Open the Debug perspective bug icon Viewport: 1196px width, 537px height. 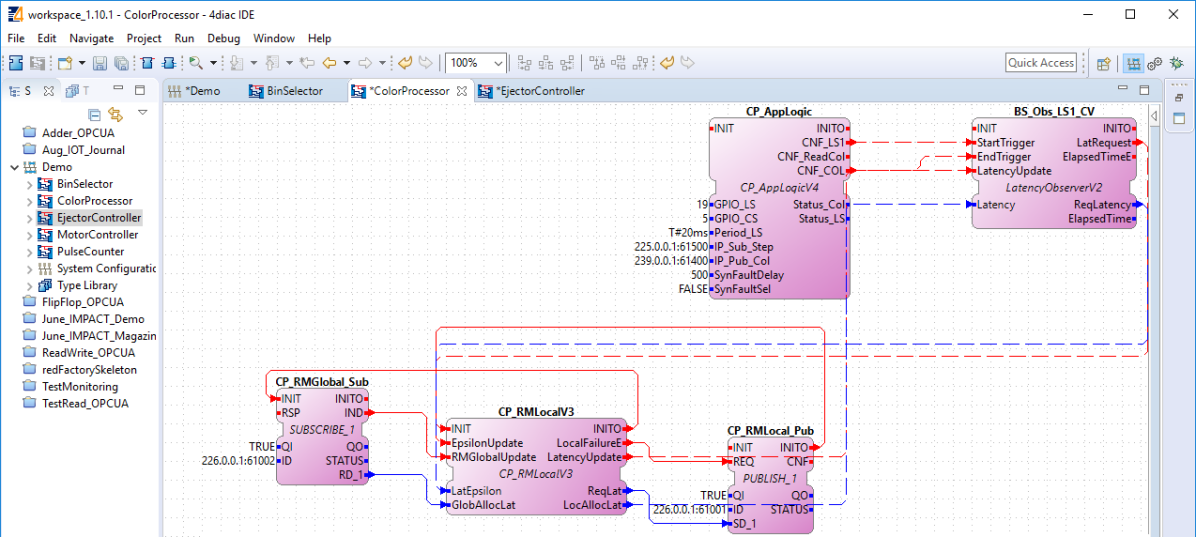[1174, 63]
